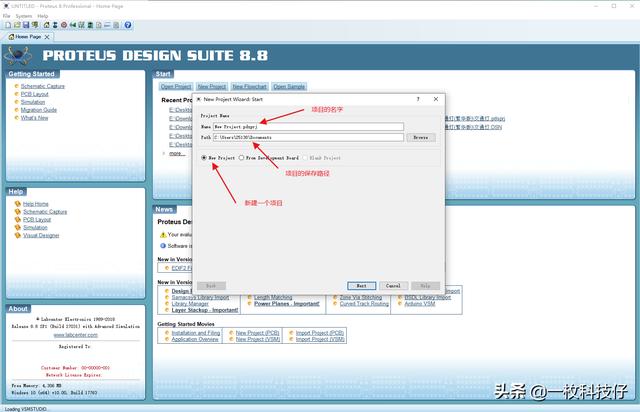The image size is (640, 412).
Task: Select the From Development Board radio button
Action: click(x=242, y=158)
